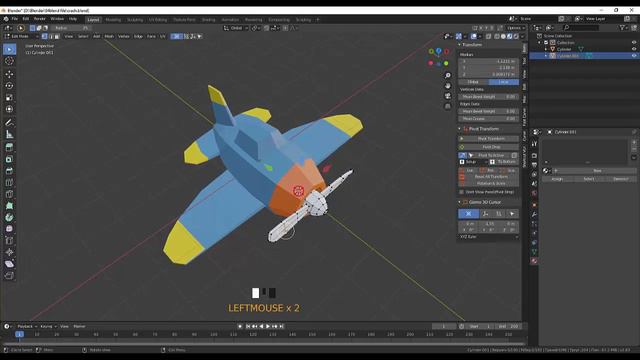This screenshot has width=640, height=360.
Task: Open the Material properties tab icon
Action: [x=534, y=261]
